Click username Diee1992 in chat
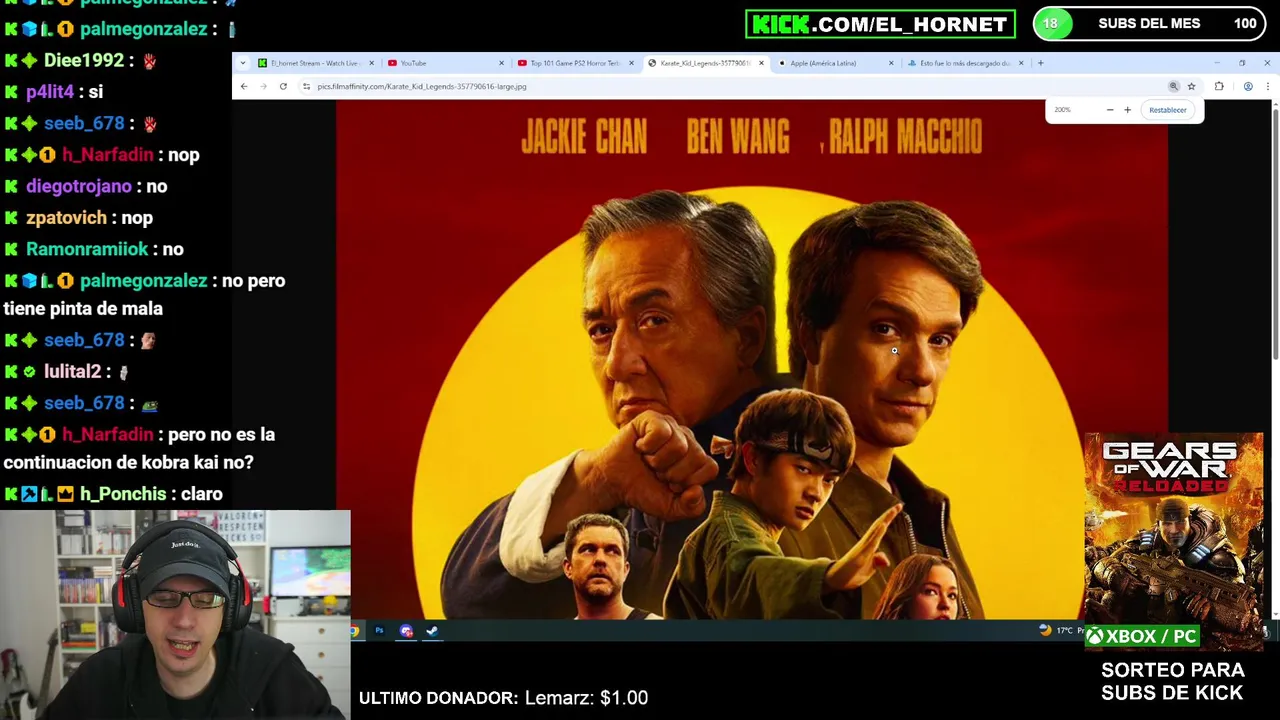Image resolution: width=1280 pixels, height=720 pixels. pyautogui.click(x=84, y=60)
